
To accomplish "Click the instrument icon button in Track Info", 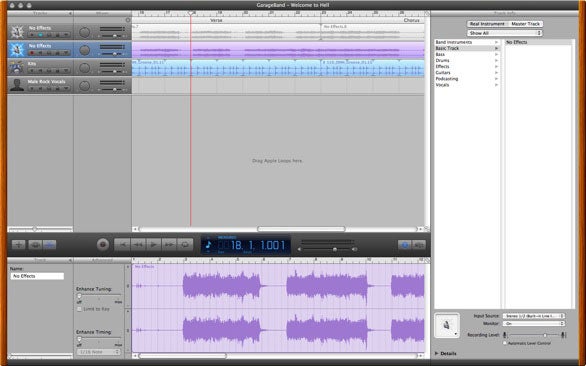I will click(x=447, y=325).
